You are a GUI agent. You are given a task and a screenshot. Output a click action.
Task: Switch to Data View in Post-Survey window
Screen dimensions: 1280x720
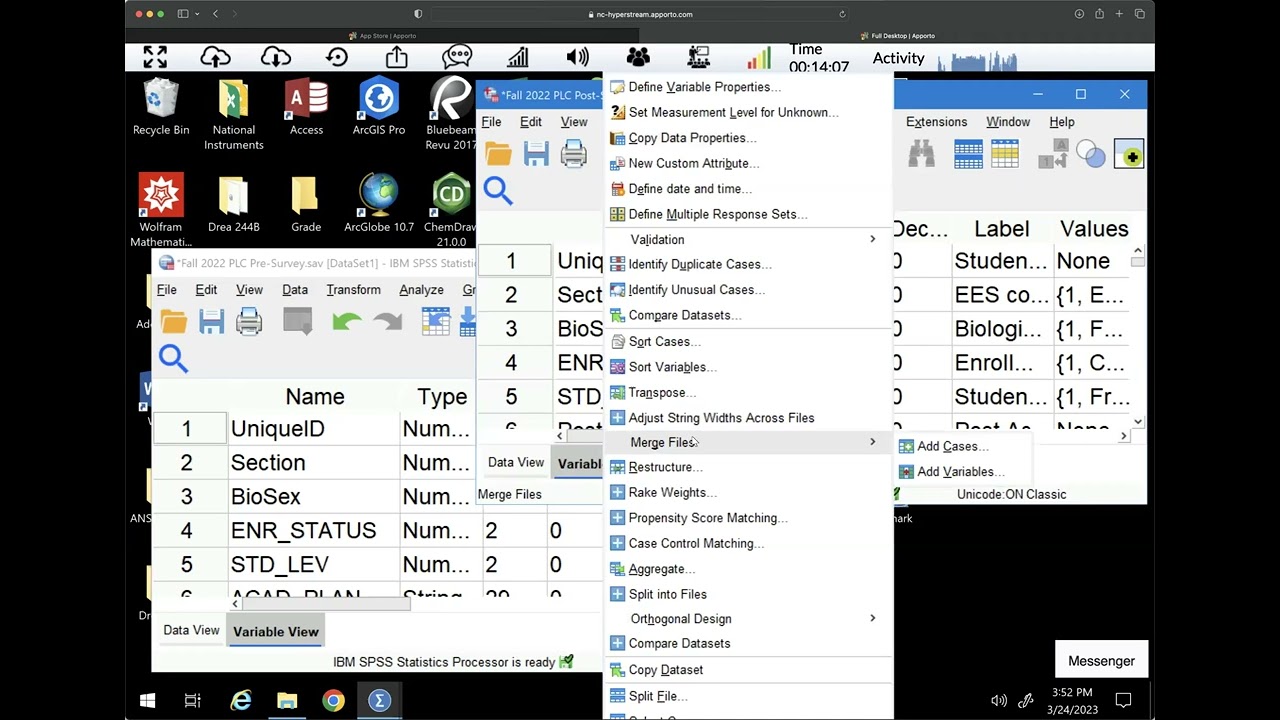click(516, 462)
